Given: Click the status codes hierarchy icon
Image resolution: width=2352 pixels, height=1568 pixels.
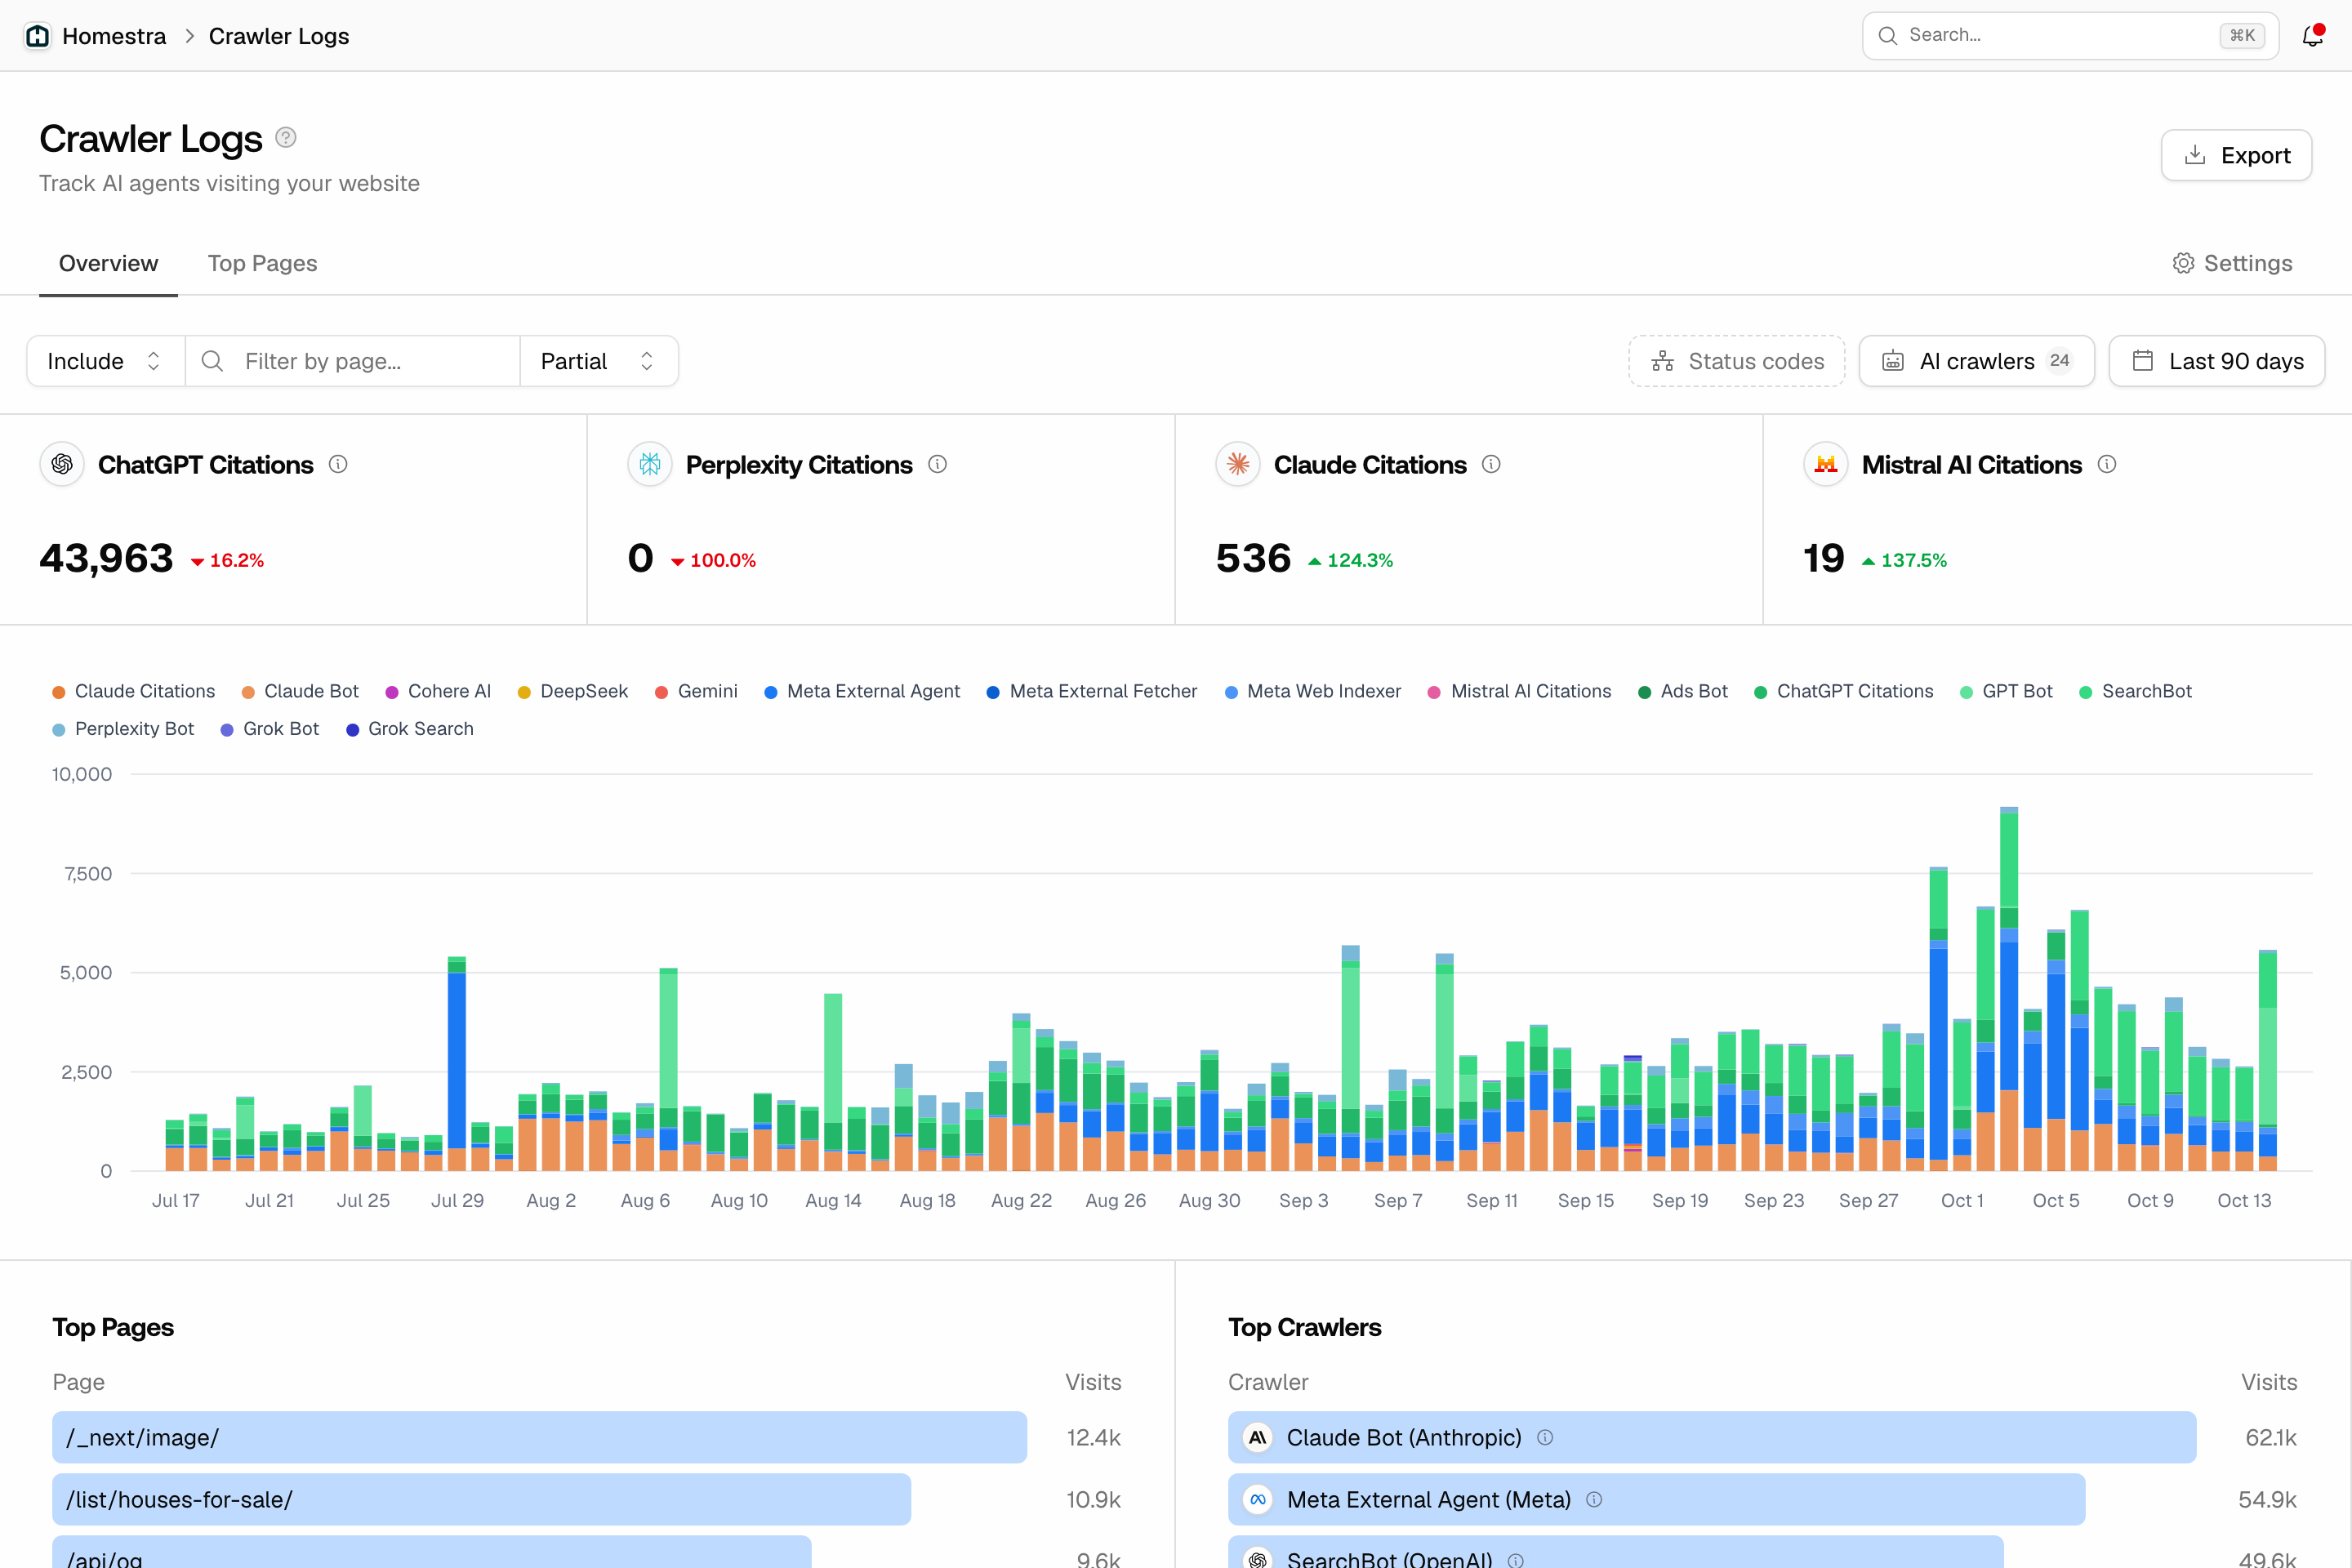Looking at the screenshot, I should (x=1662, y=361).
